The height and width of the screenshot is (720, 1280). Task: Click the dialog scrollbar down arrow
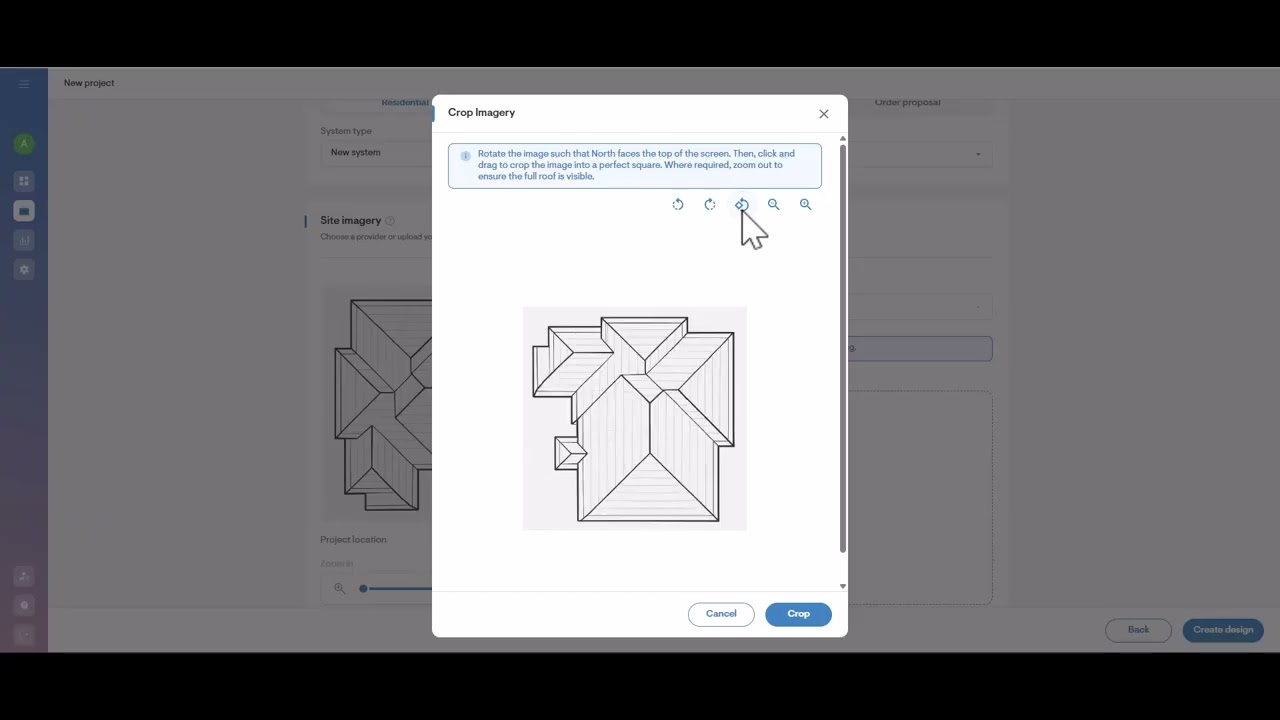click(843, 586)
